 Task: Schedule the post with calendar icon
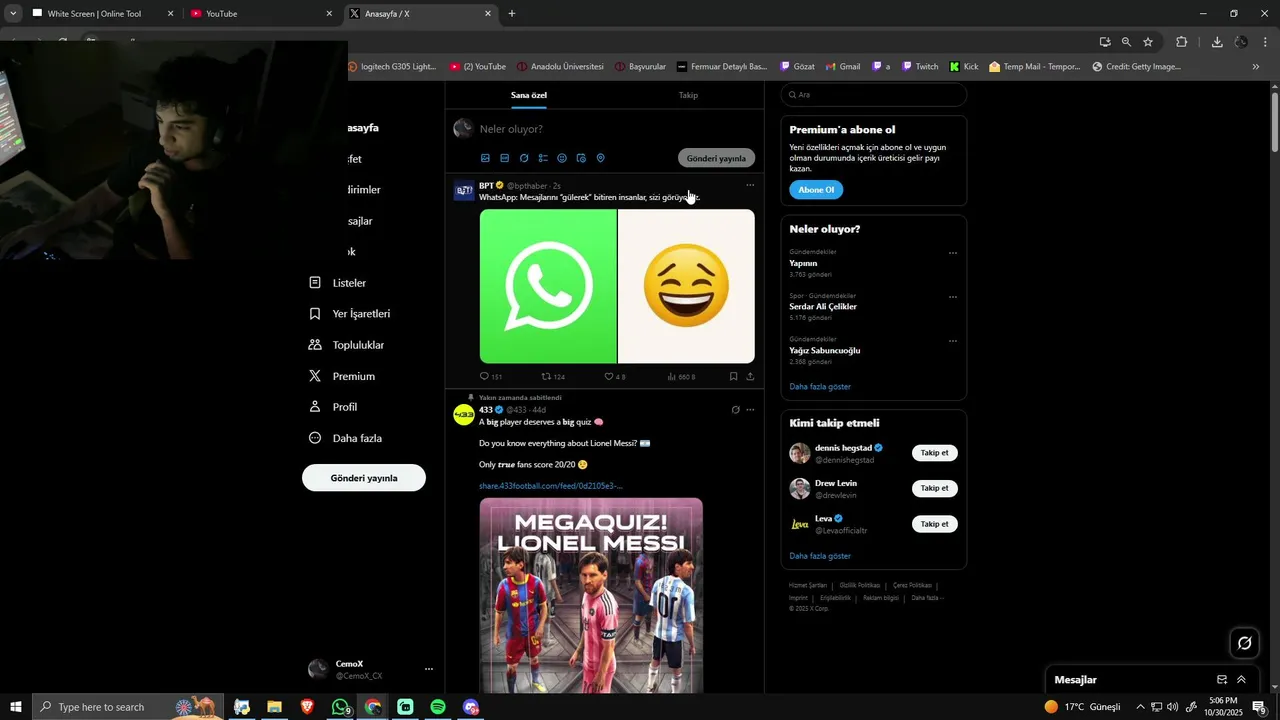click(581, 158)
